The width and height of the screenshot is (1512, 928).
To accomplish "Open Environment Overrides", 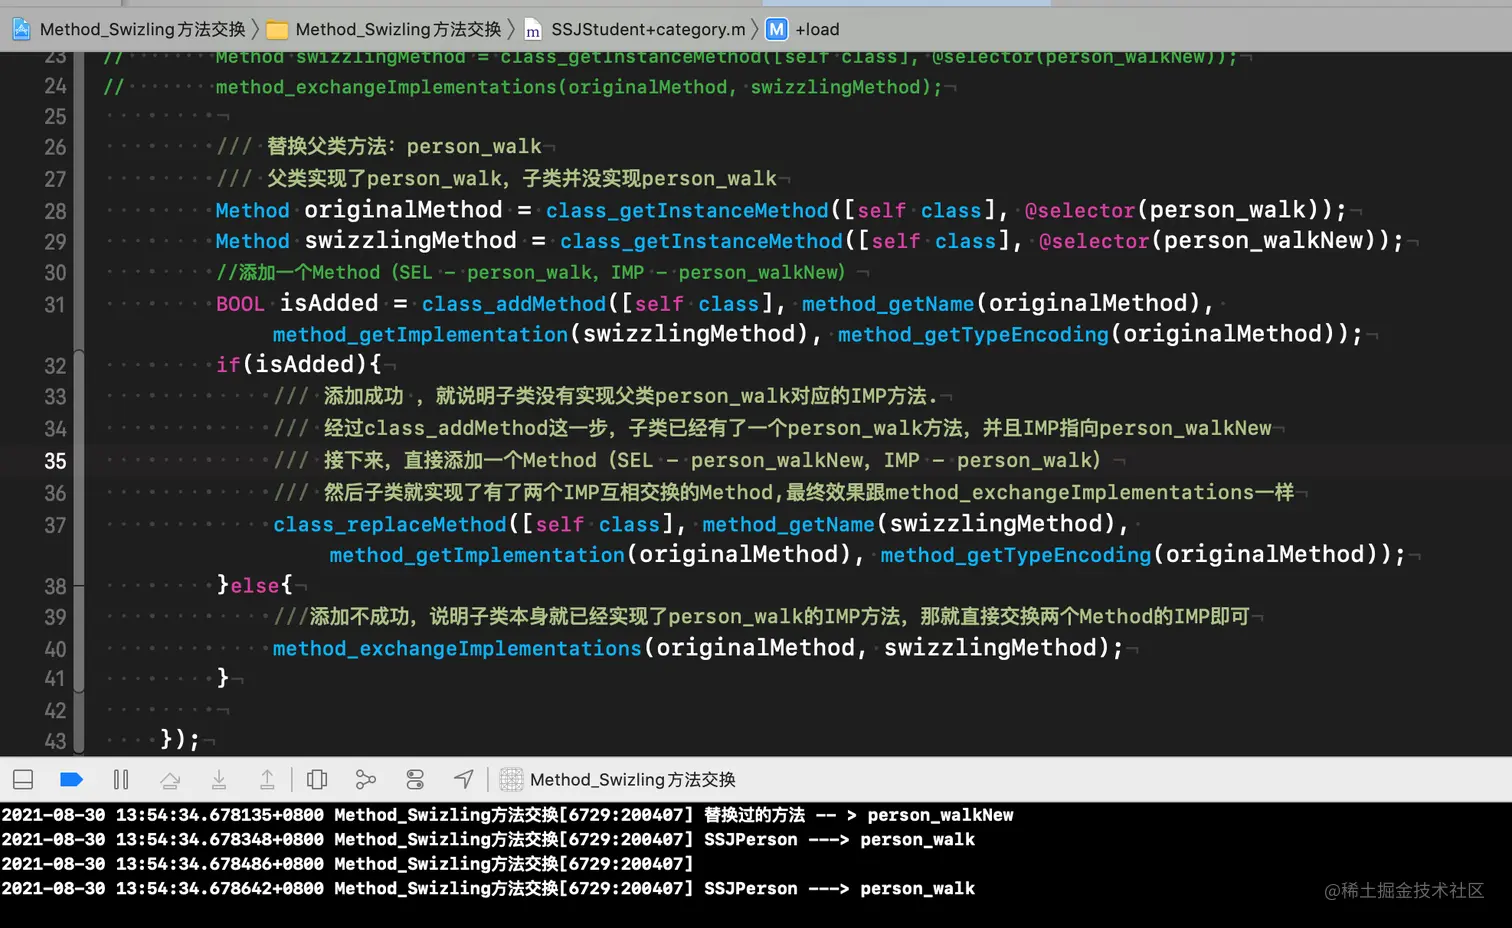I will pos(415,780).
